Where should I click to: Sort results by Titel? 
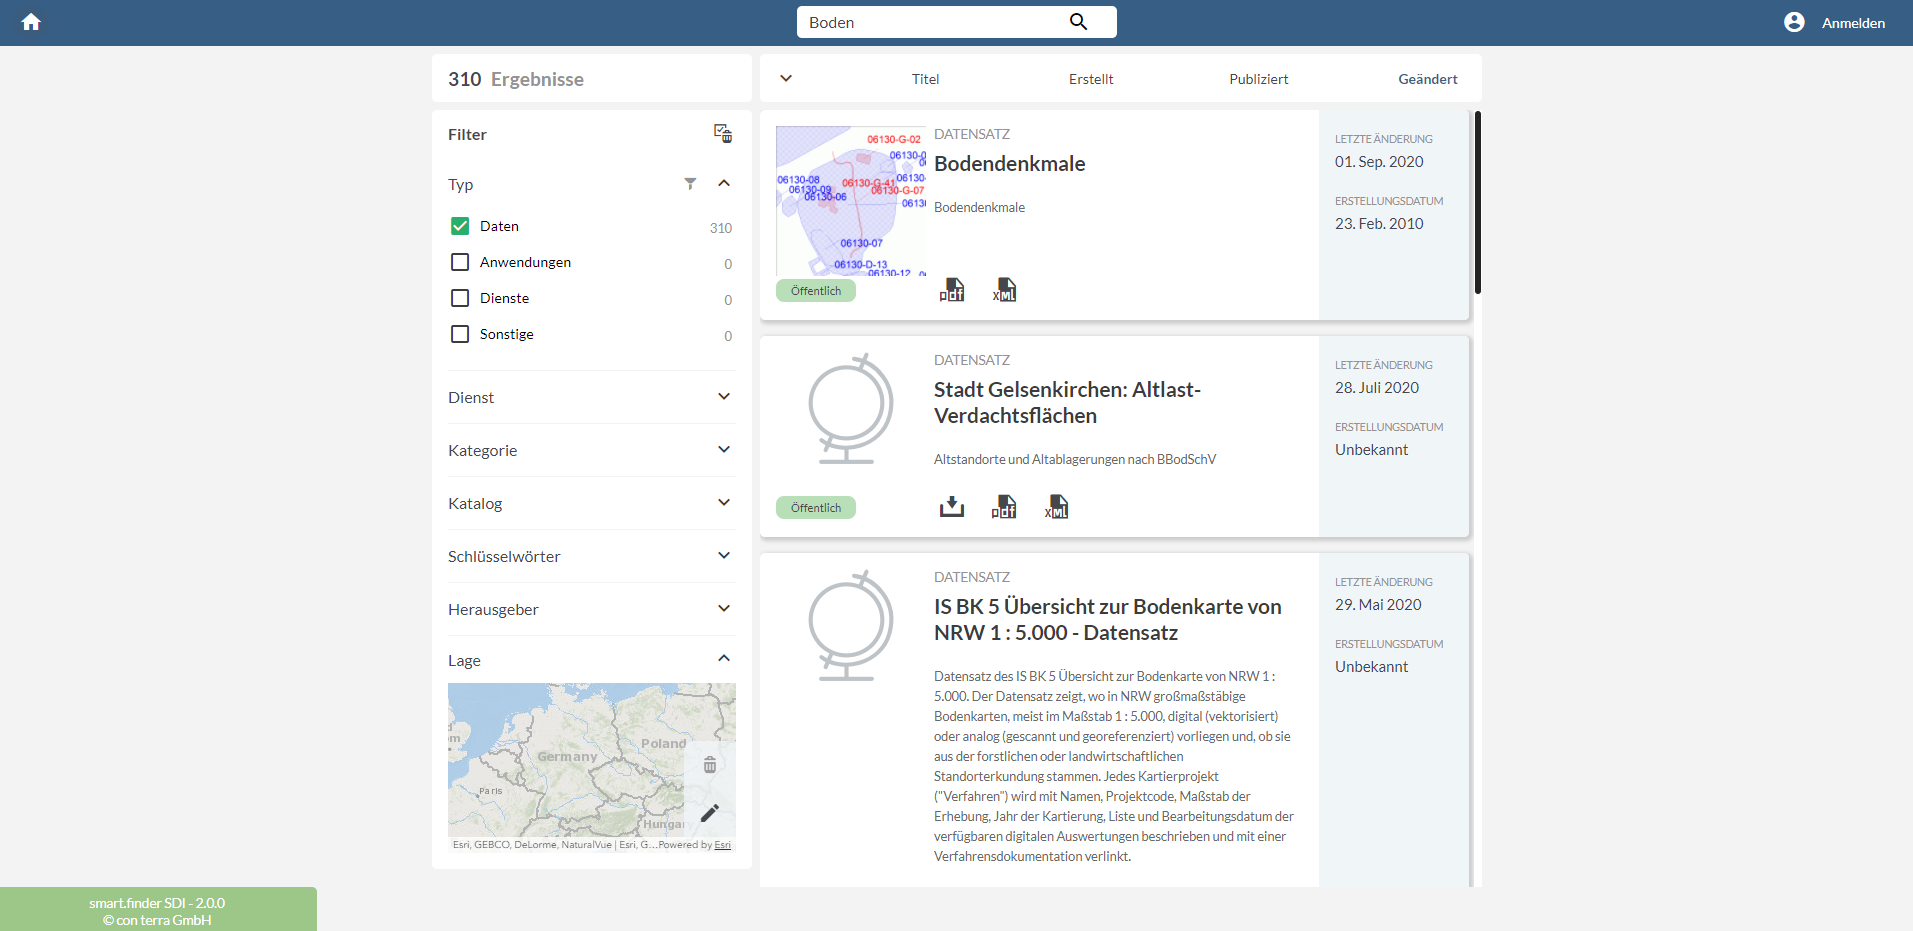[x=925, y=79]
